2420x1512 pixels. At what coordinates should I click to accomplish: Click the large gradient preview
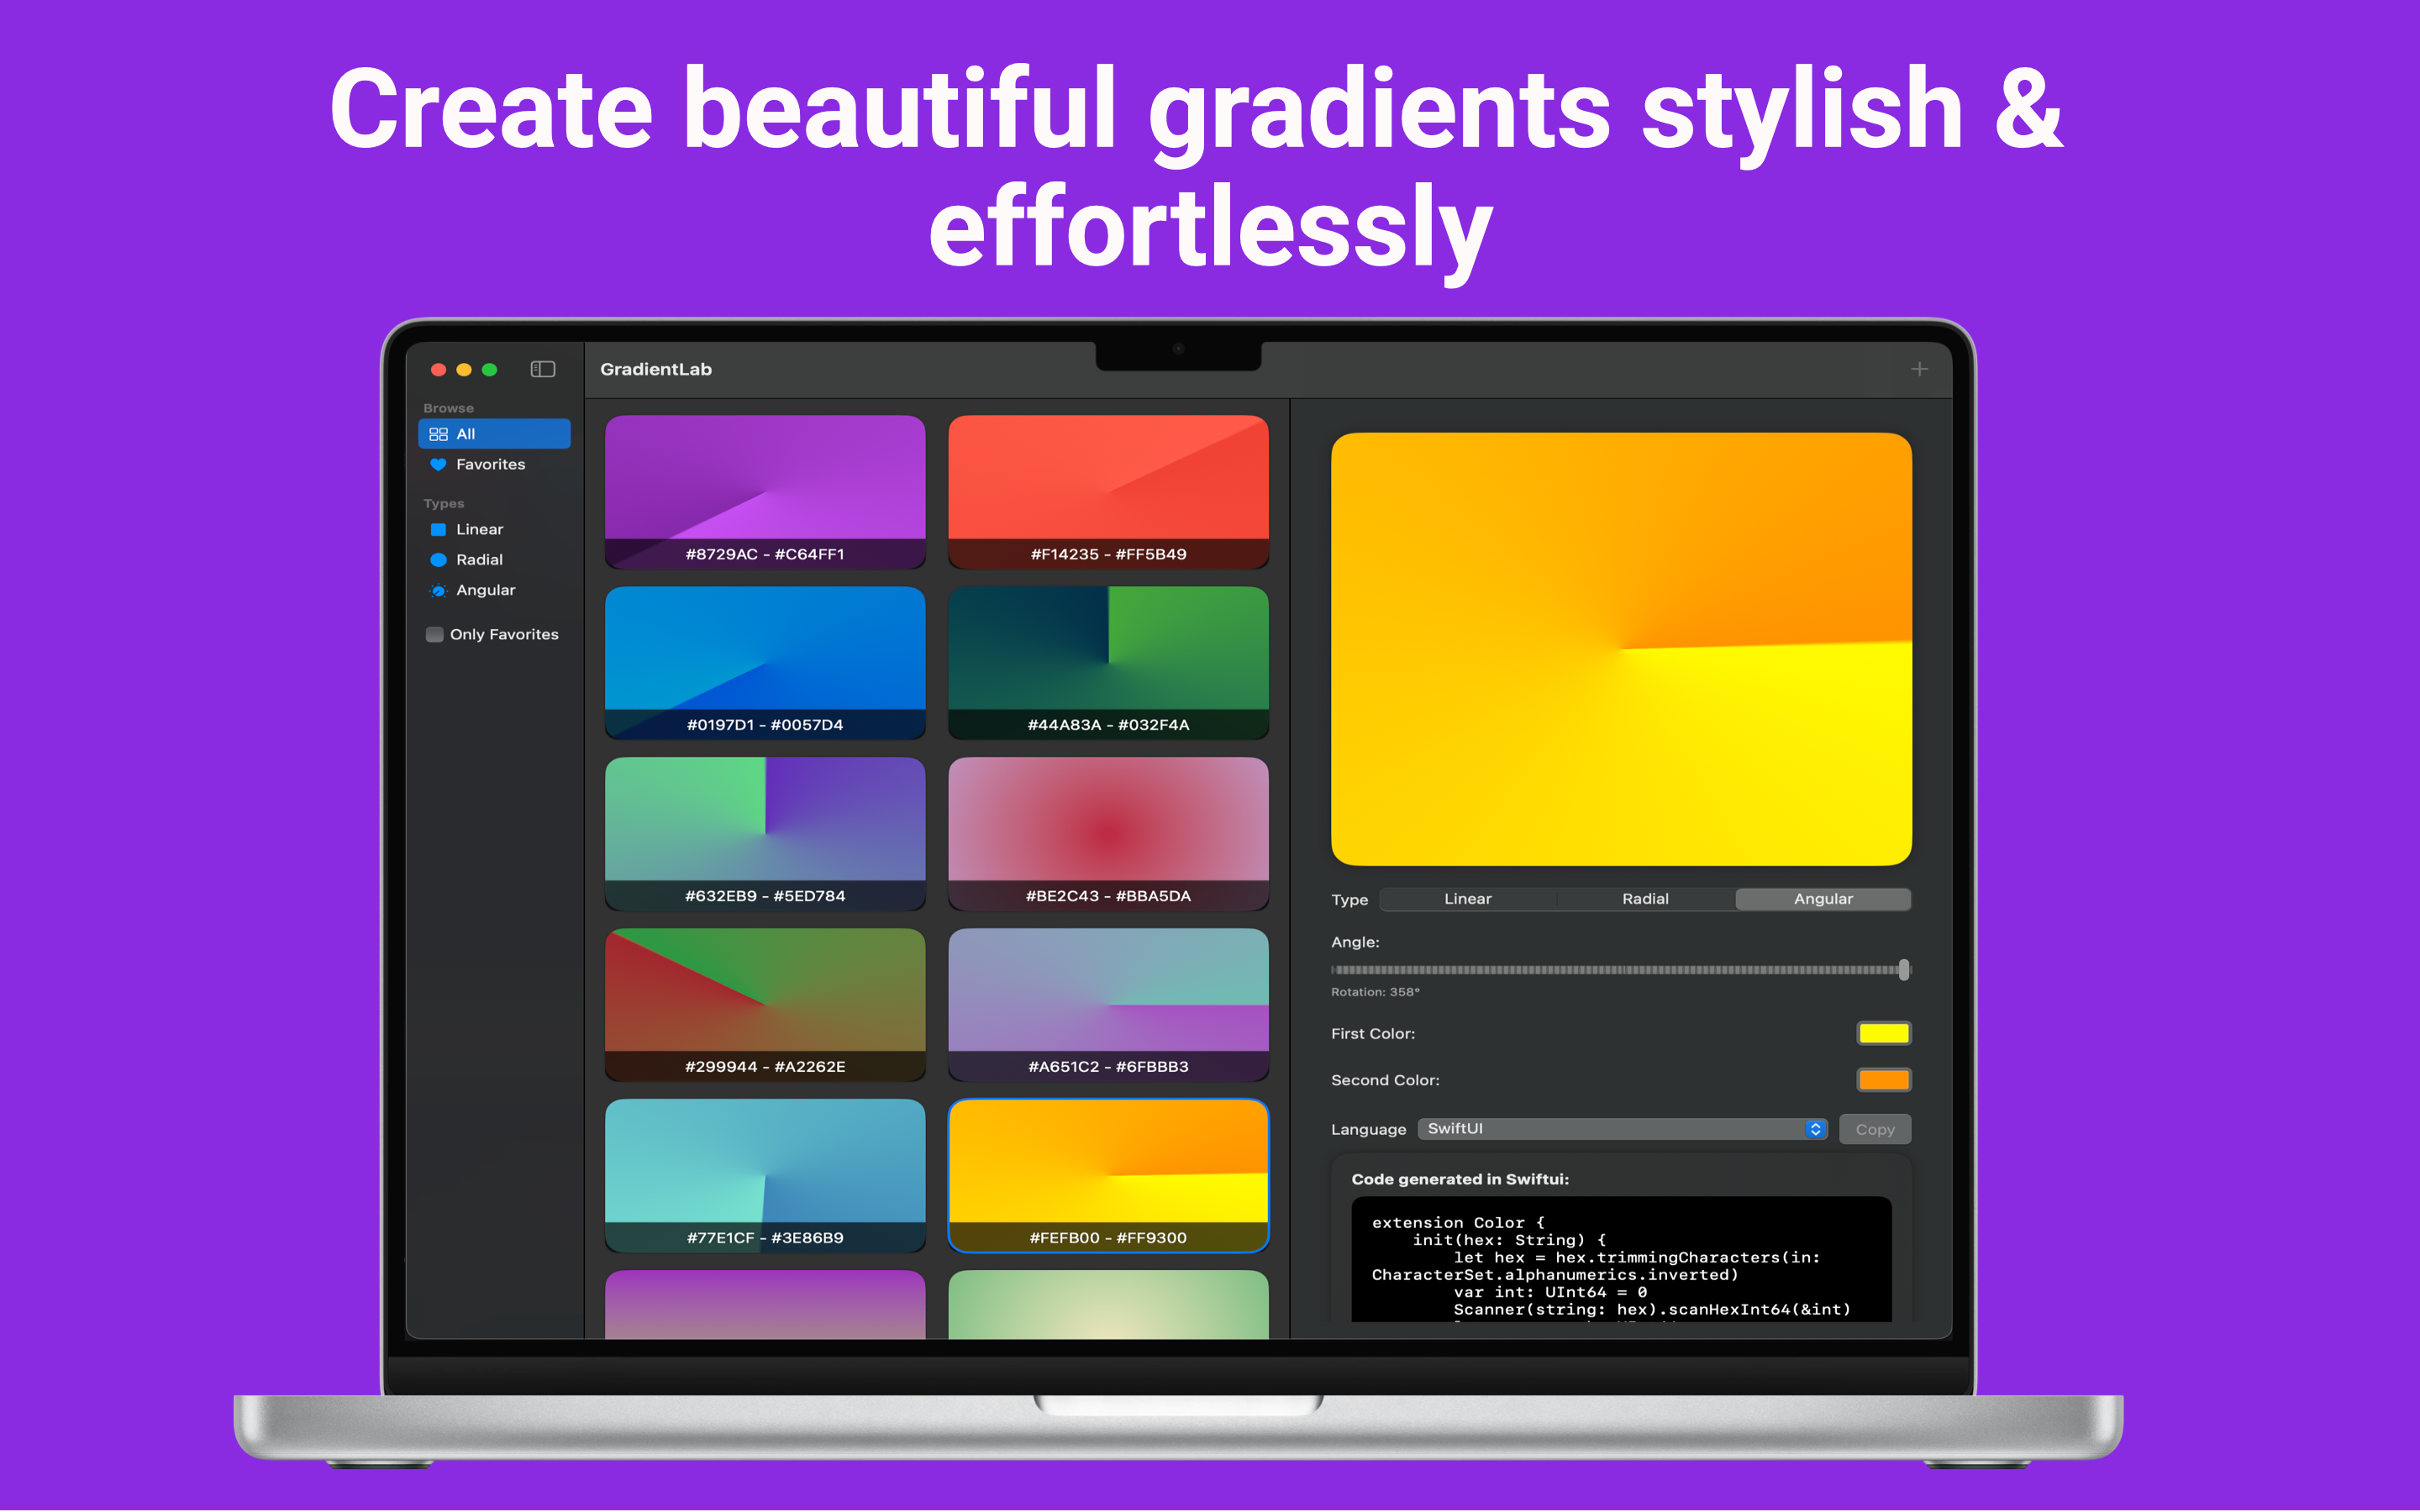pyautogui.click(x=1621, y=649)
